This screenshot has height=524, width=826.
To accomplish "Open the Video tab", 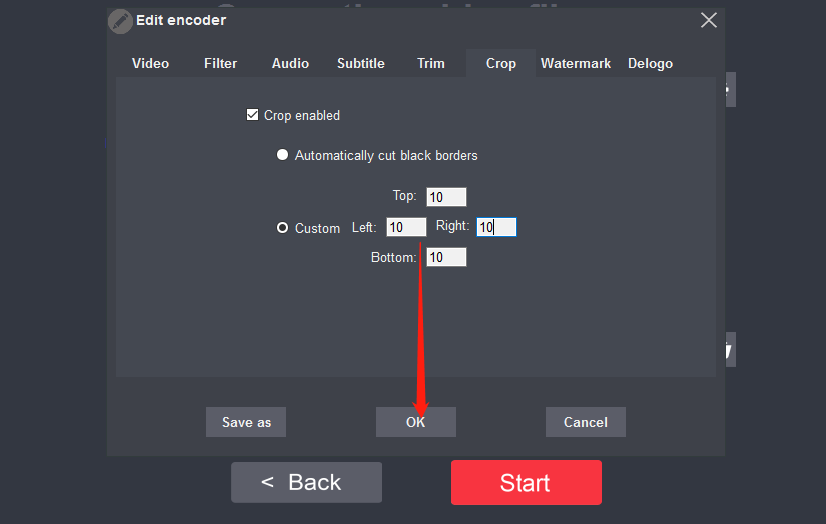I will 150,63.
